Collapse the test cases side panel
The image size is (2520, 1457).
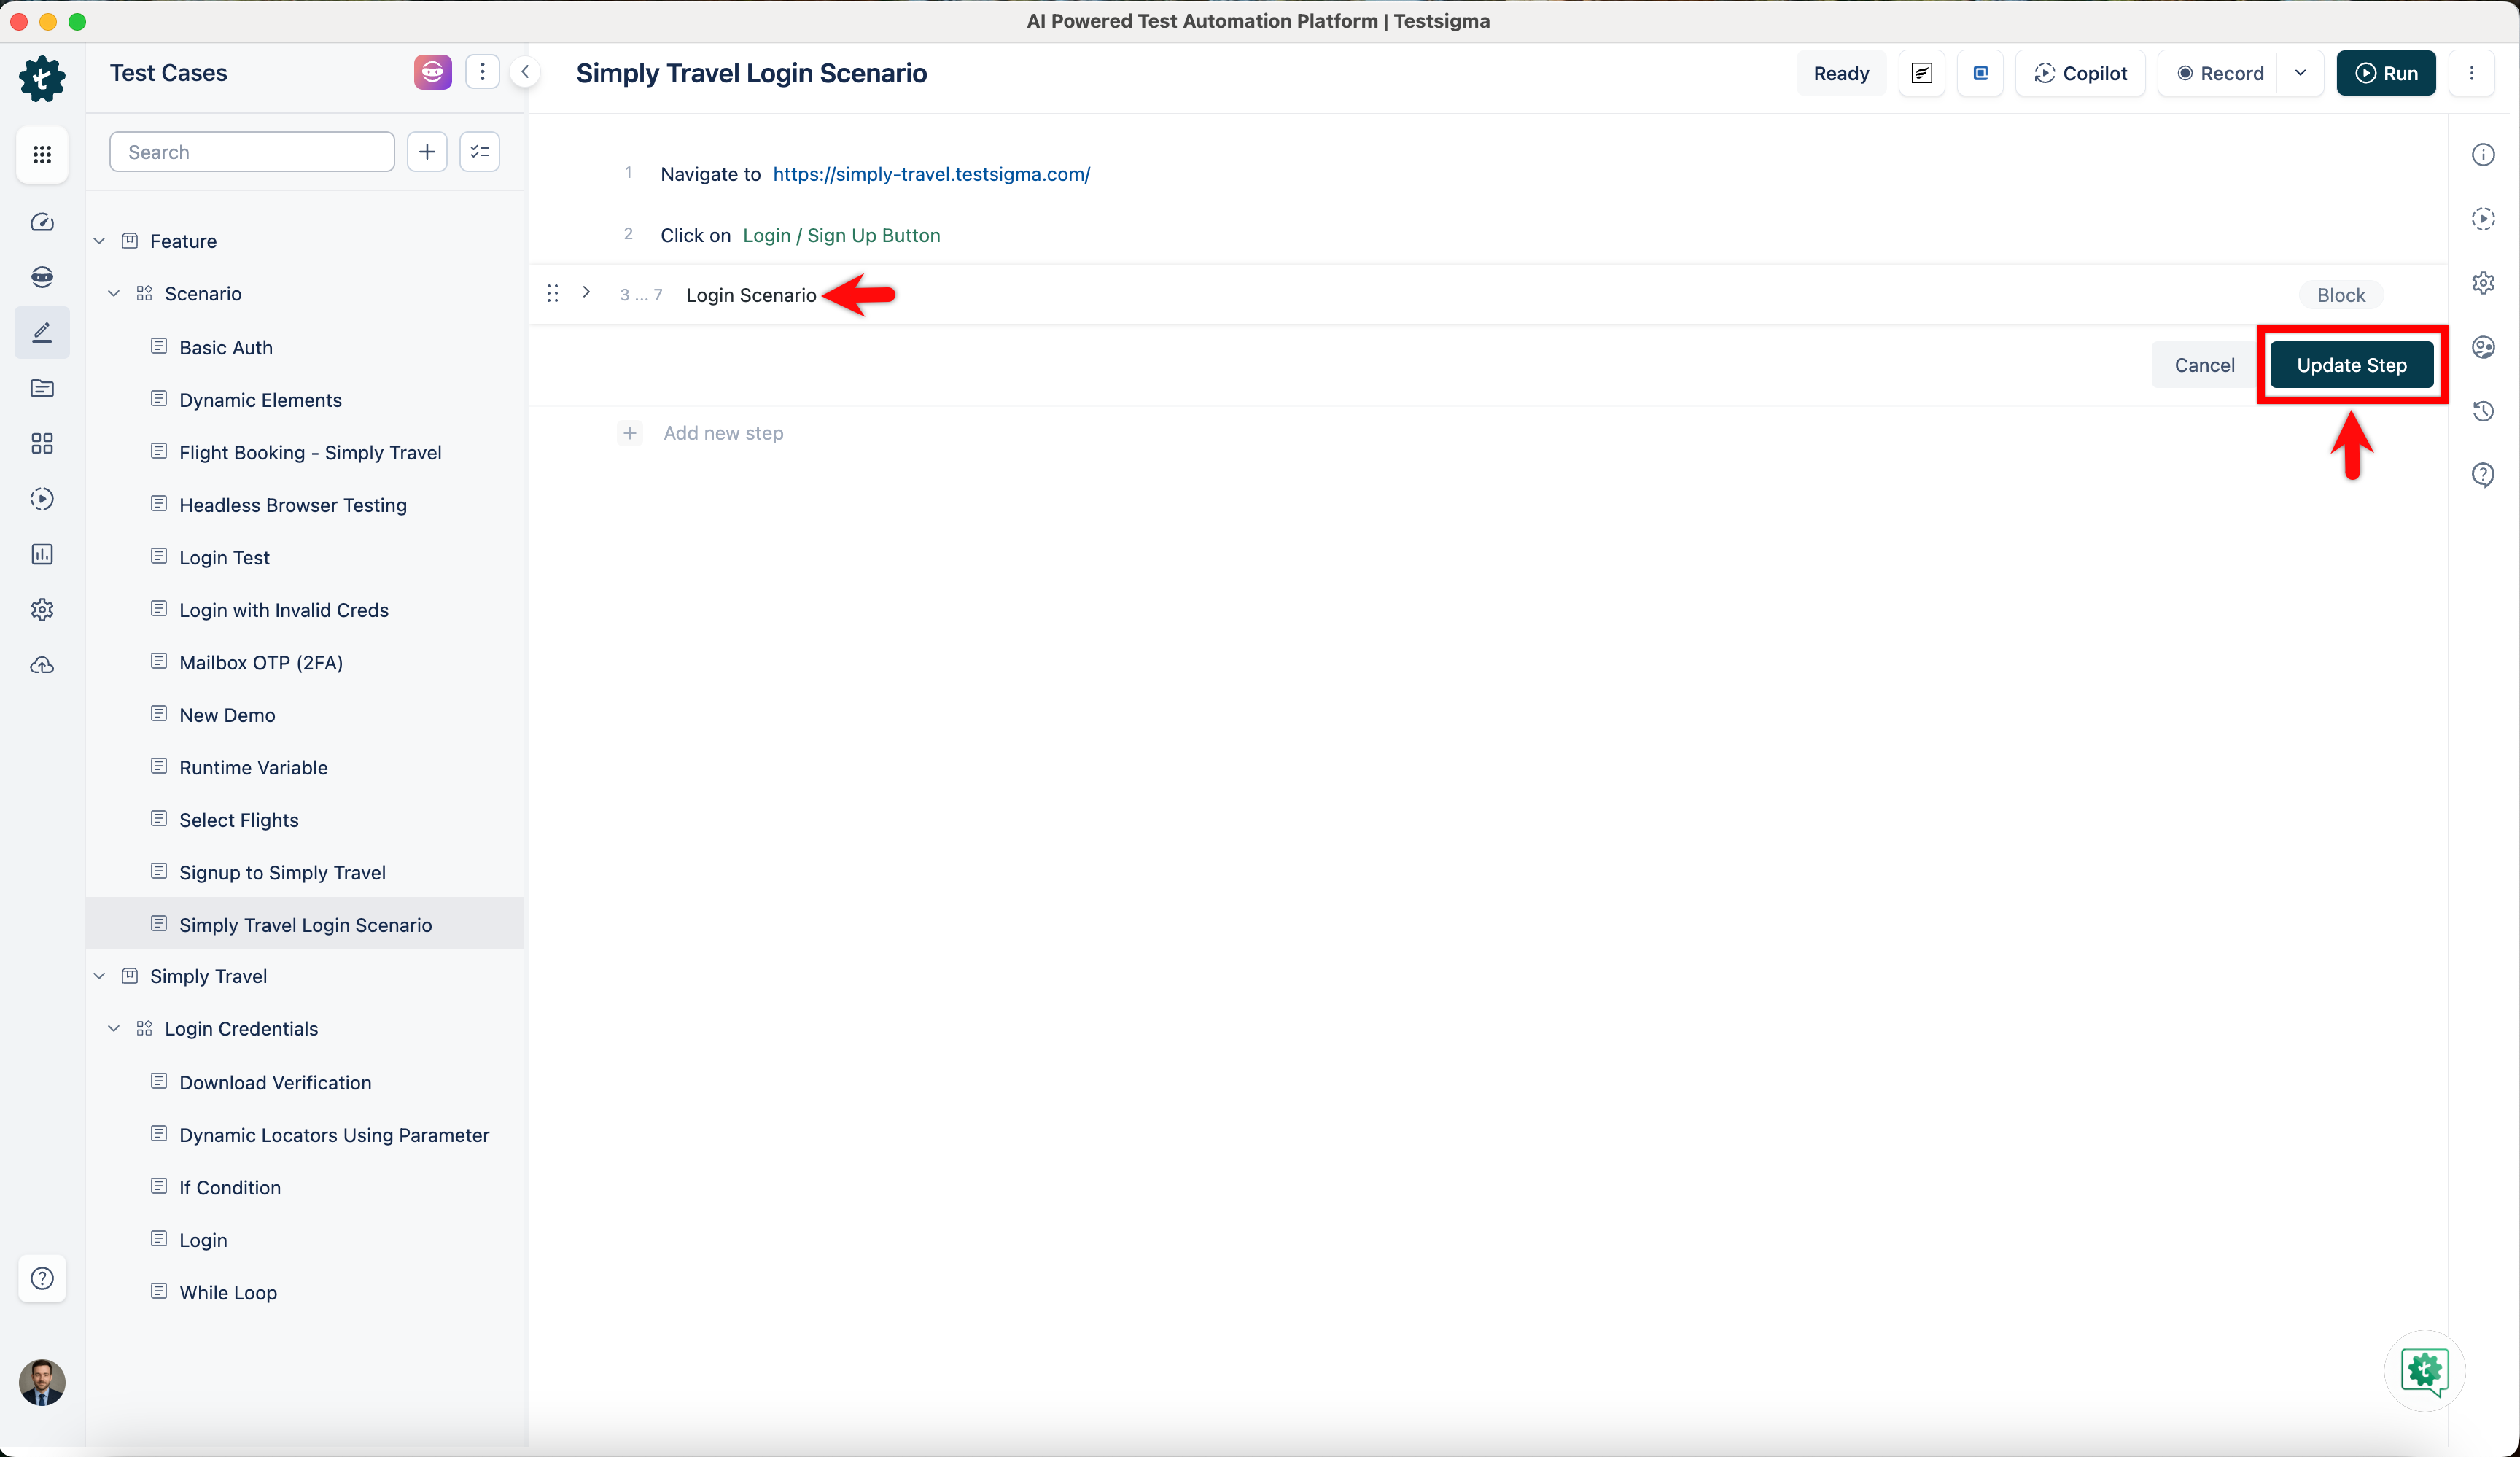point(525,72)
